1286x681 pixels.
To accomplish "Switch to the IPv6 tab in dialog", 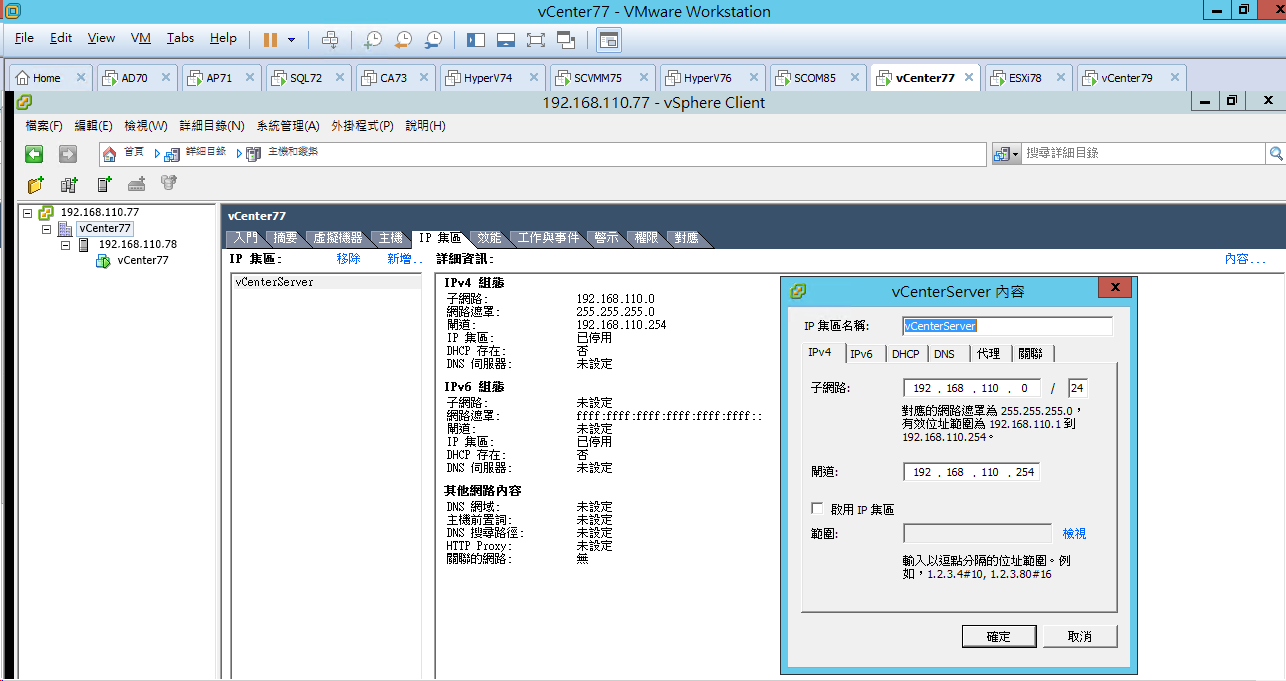I will tap(861, 353).
